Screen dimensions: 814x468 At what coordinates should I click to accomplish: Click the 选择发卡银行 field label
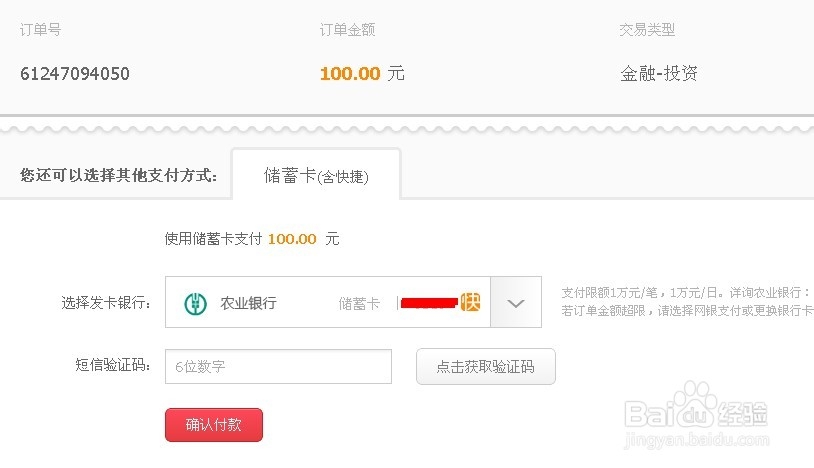(106, 302)
